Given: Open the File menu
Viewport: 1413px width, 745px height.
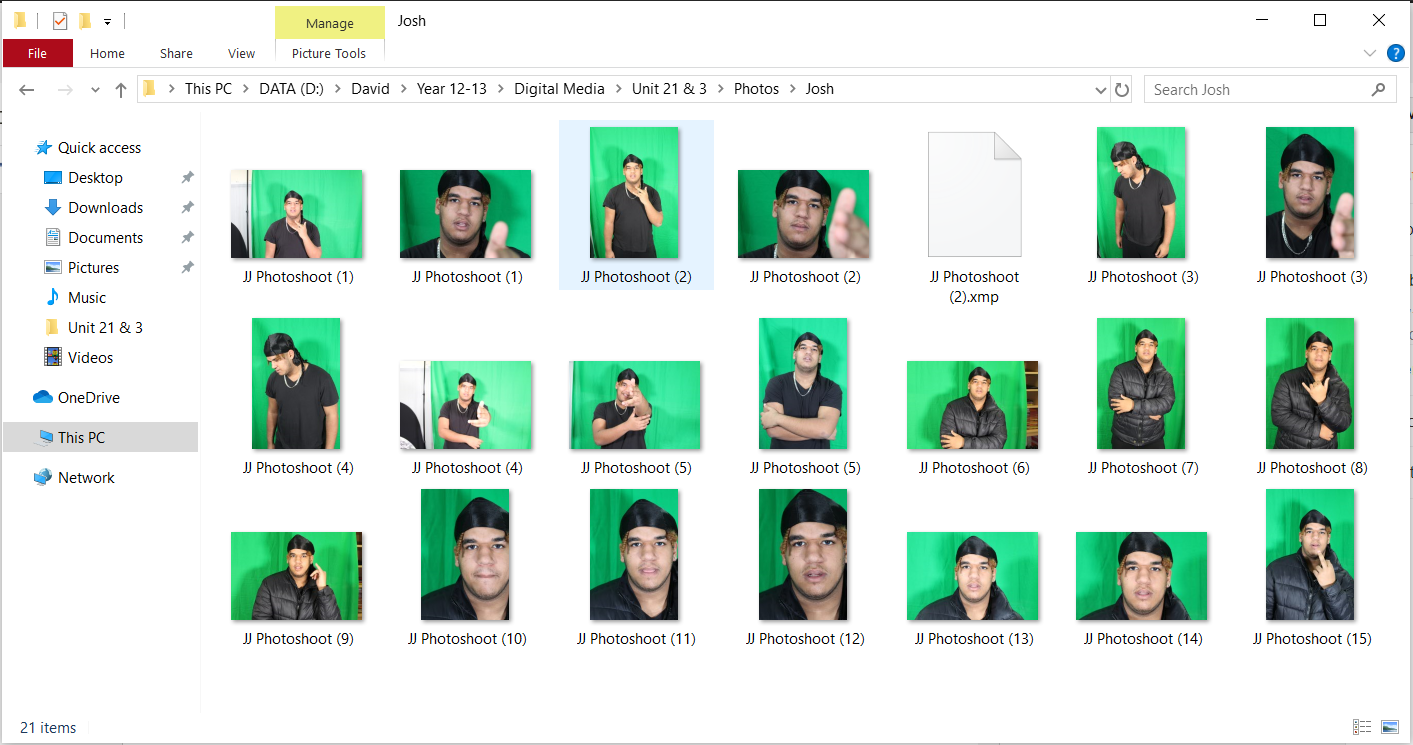Looking at the screenshot, I should (38, 53).
